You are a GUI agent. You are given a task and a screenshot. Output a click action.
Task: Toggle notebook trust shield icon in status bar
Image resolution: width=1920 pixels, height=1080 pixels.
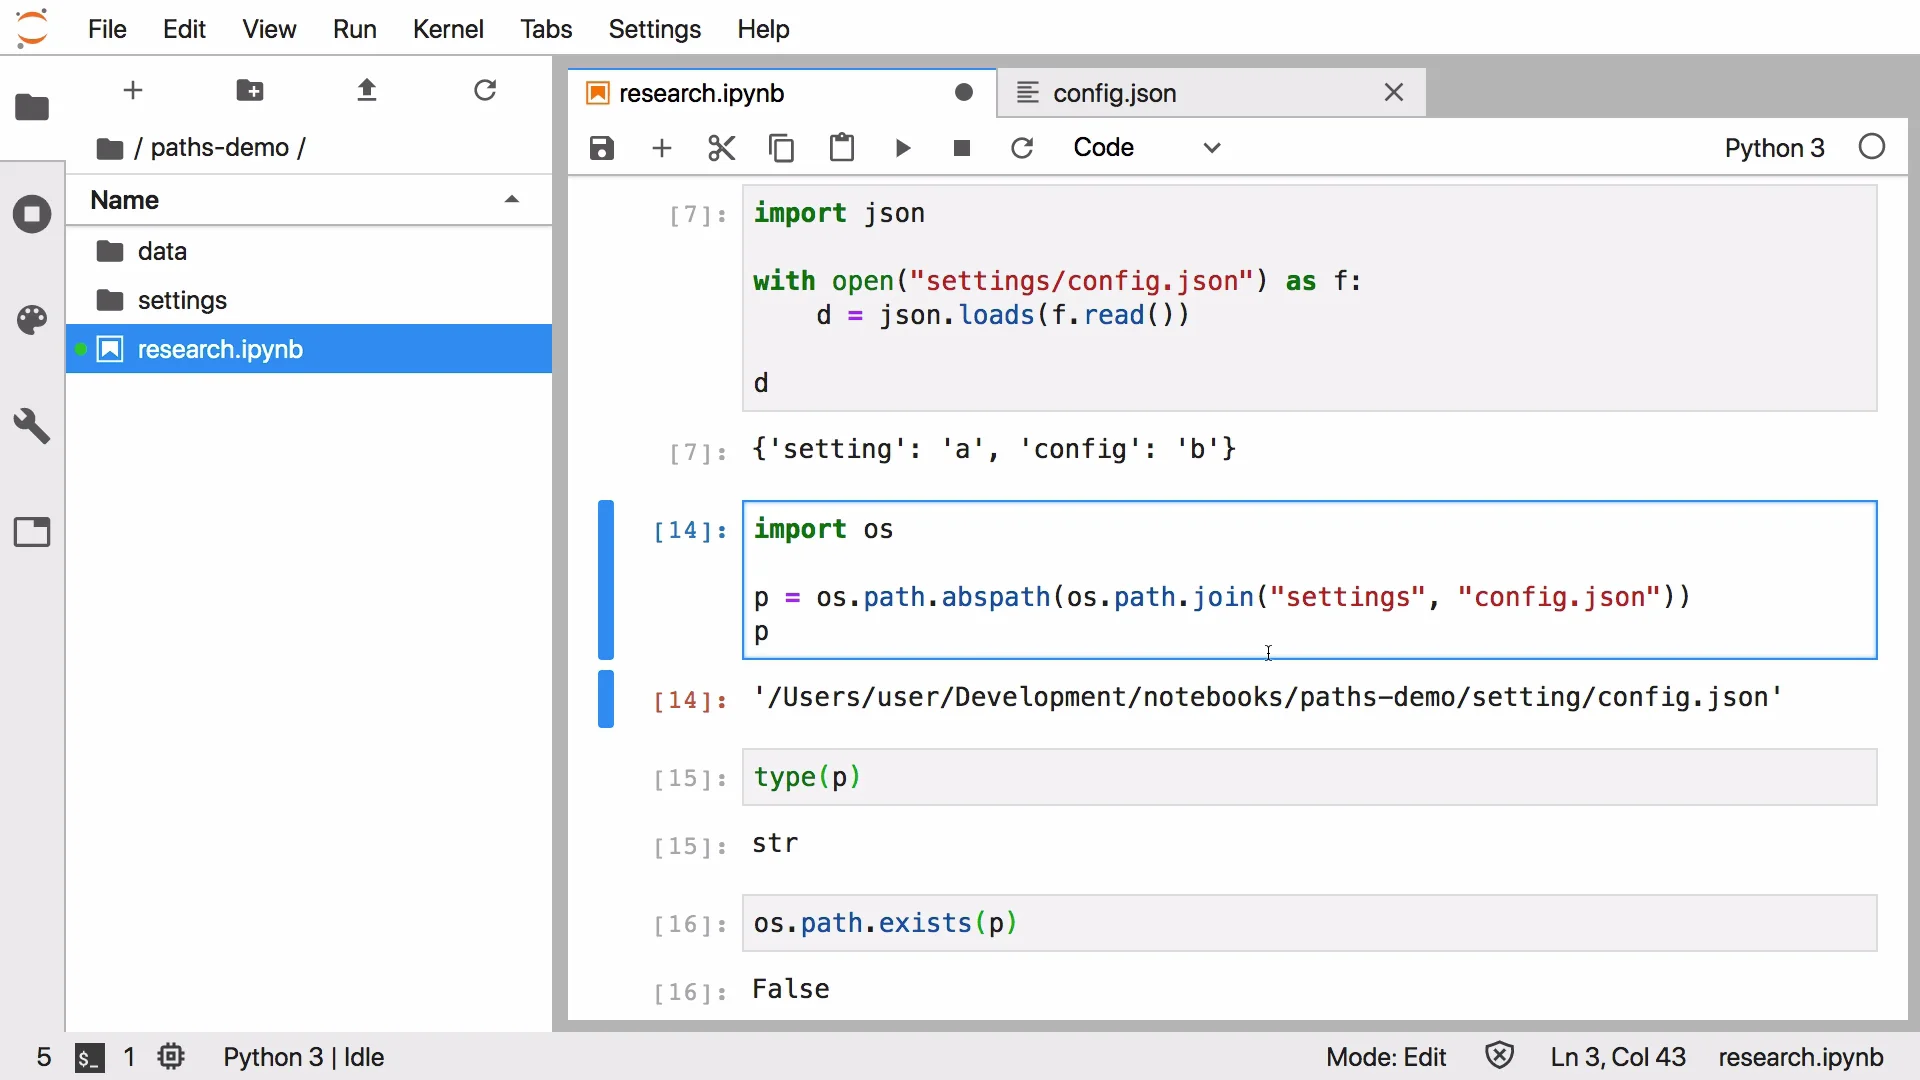tap(1499, 1056)
